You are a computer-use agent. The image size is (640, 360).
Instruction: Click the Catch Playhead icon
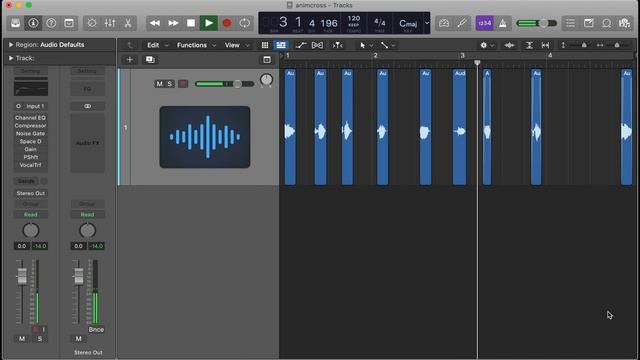337,45
